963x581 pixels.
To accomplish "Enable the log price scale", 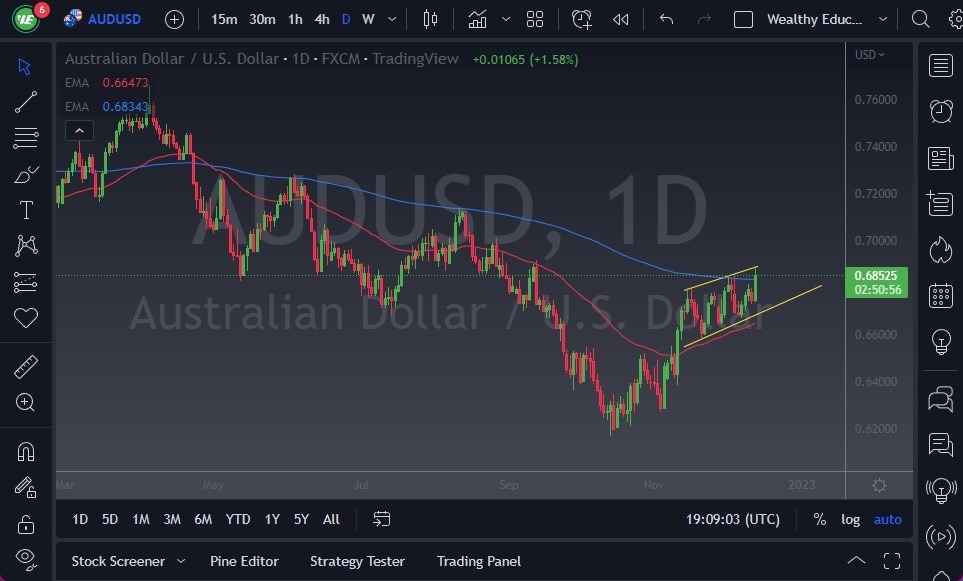I will [x=850, y=519].
